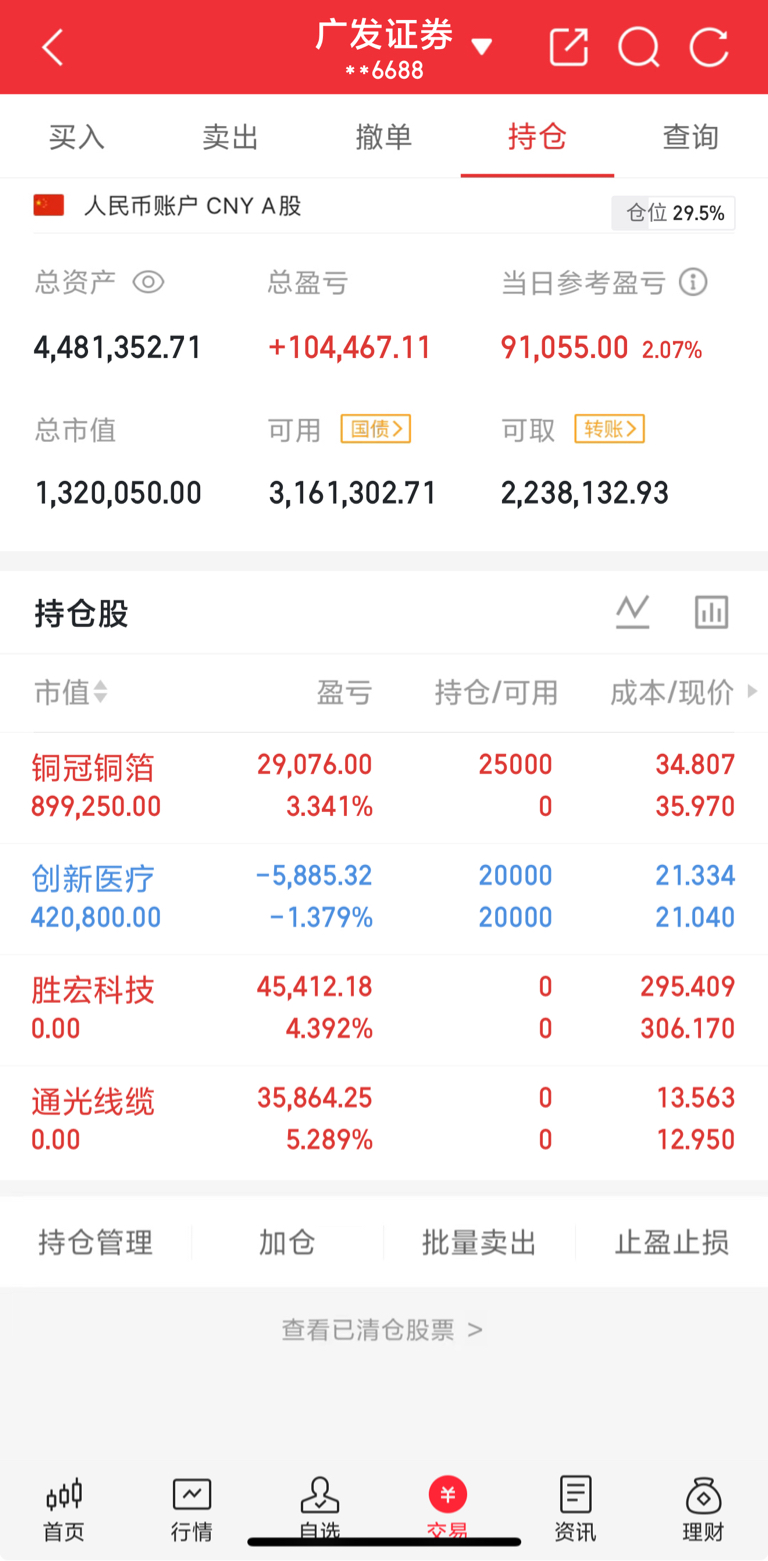Go to 资讯 in bottom navigation
The width and height of the screenshot is (768, 1561).
click(x=576, y=1510)
